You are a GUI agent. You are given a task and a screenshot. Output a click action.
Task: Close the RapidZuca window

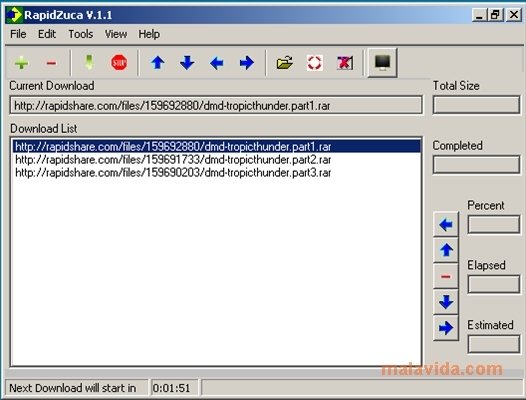pos(514,15)
